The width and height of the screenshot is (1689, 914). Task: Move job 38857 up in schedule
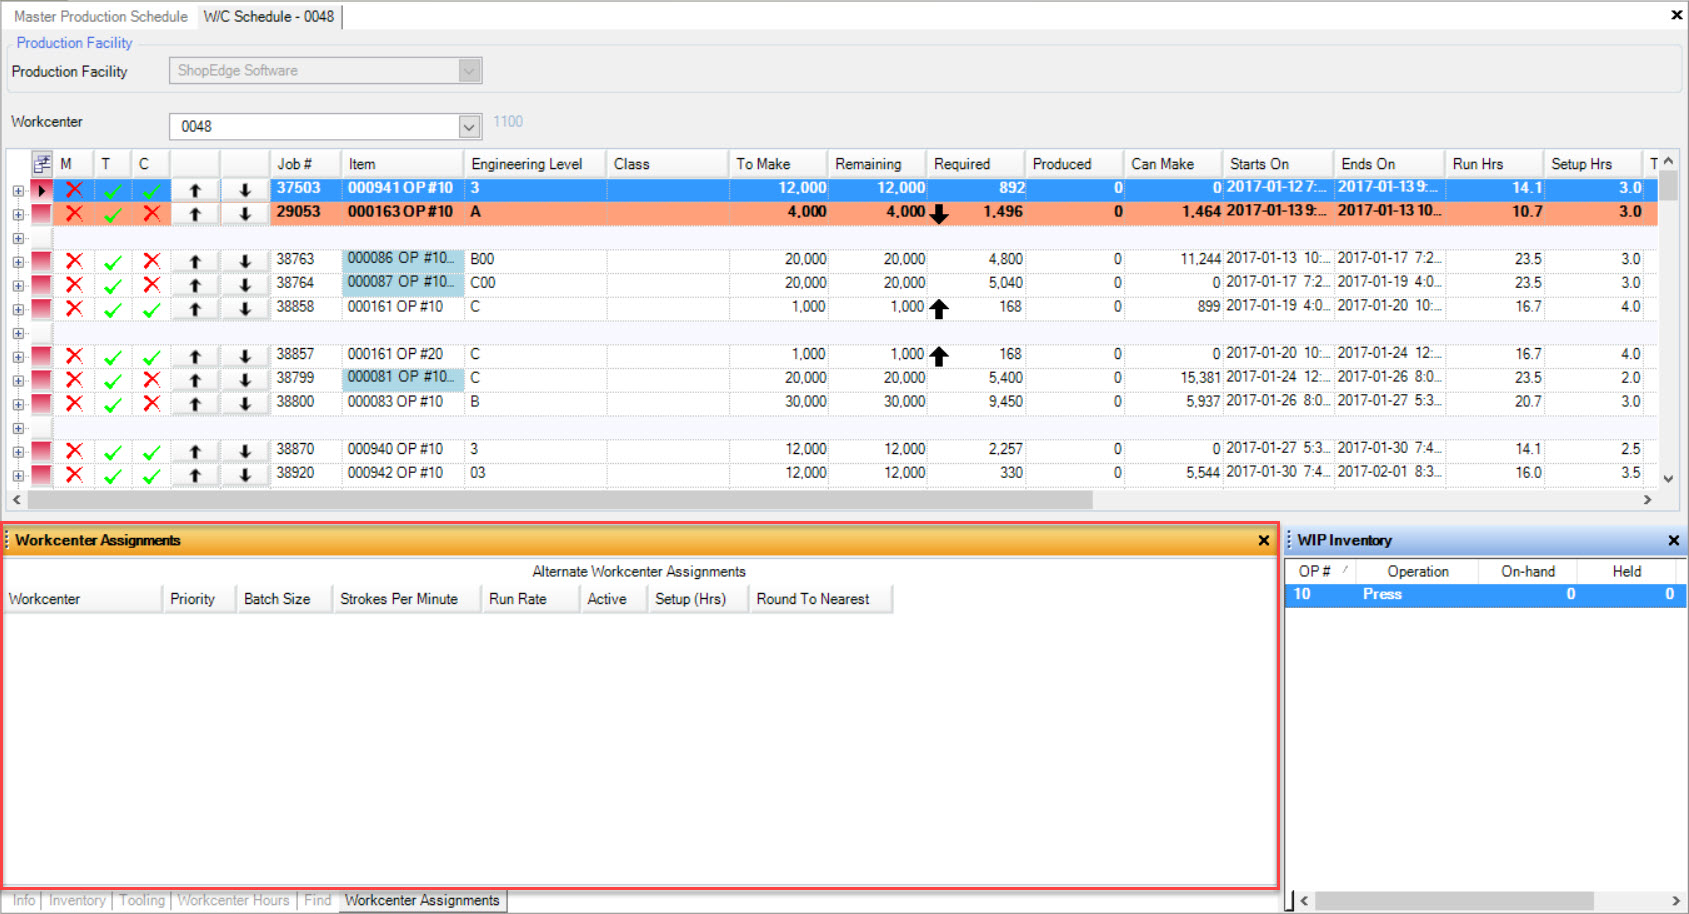195,356
